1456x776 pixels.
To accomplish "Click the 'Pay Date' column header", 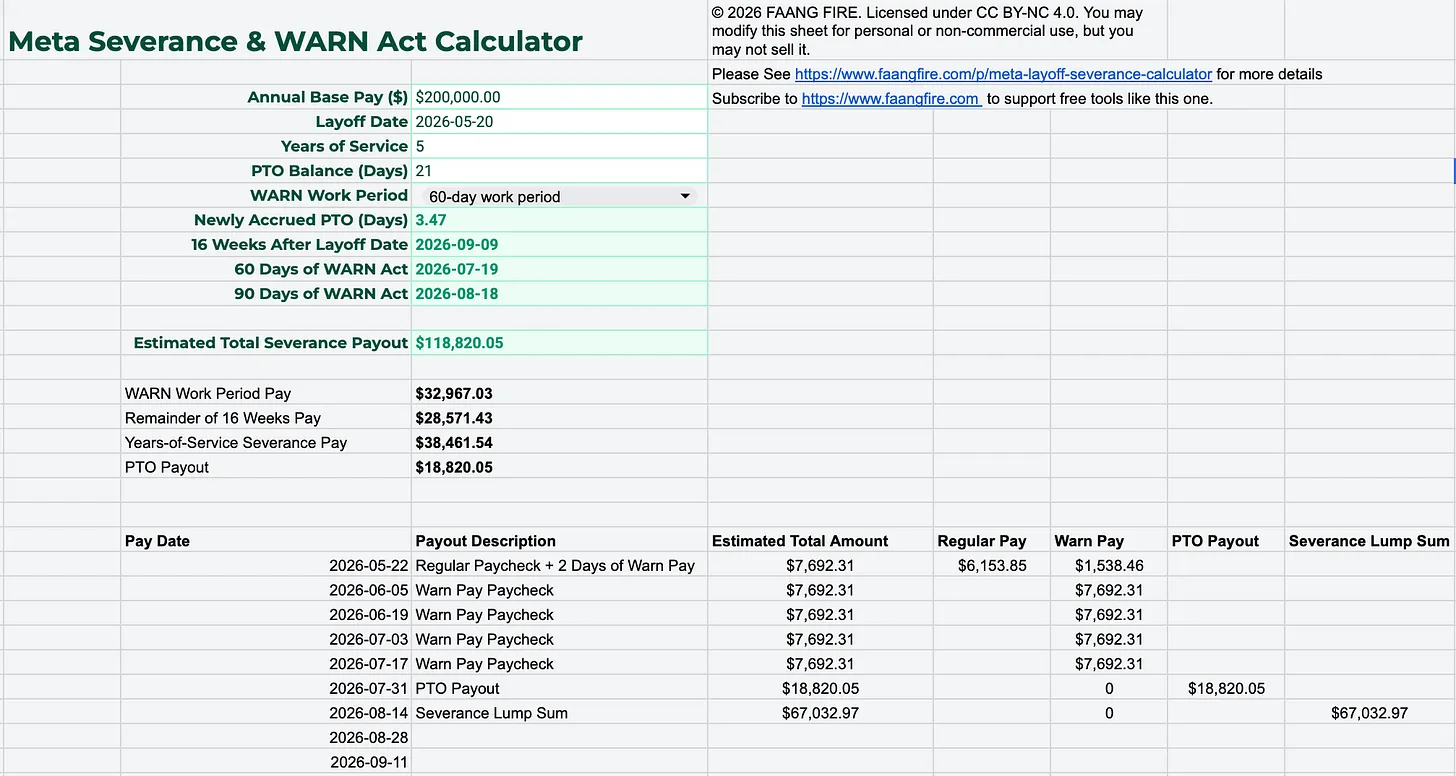I will pyautogui.click(x=157, y=541).
